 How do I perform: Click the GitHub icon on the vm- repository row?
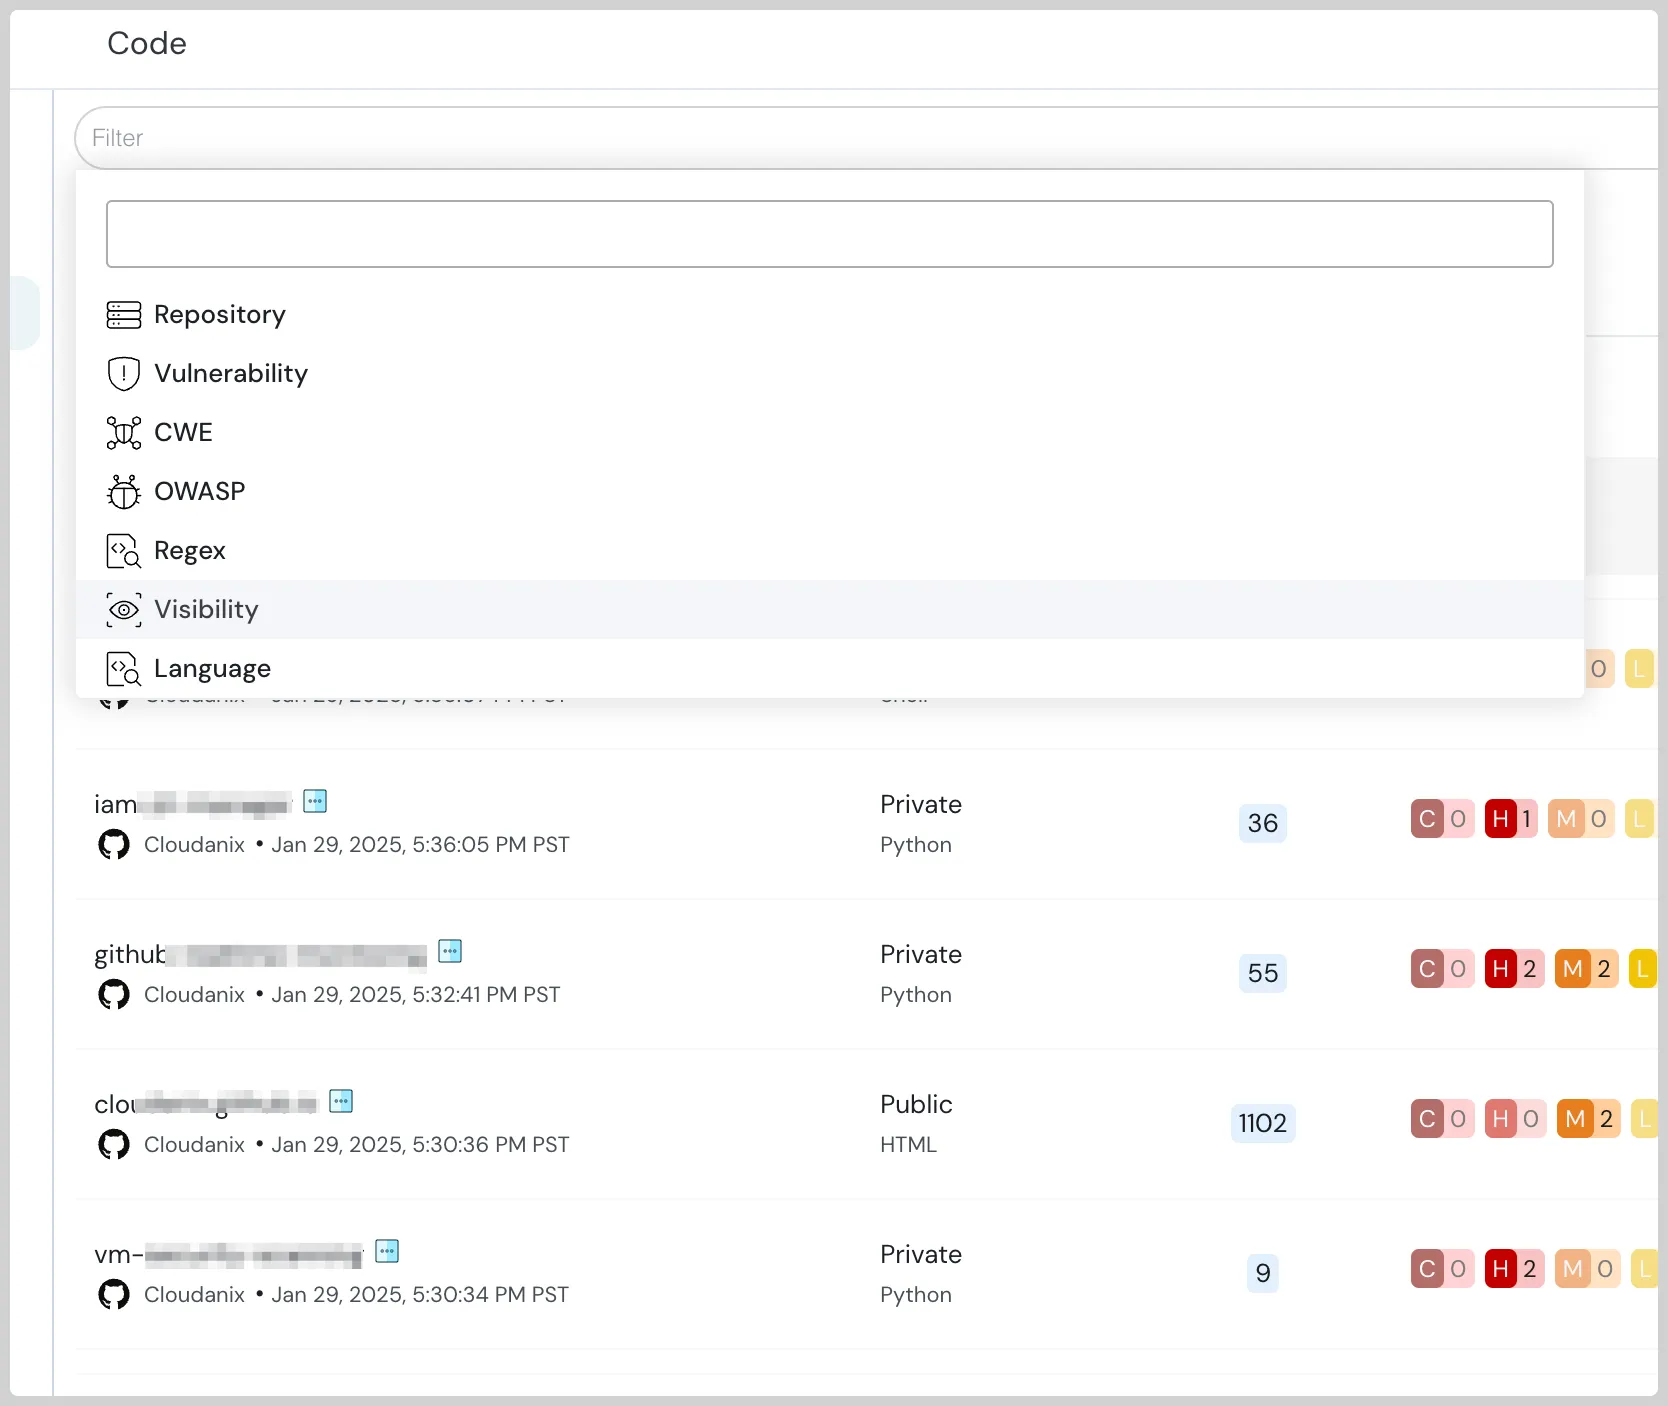click(113, 1294)
